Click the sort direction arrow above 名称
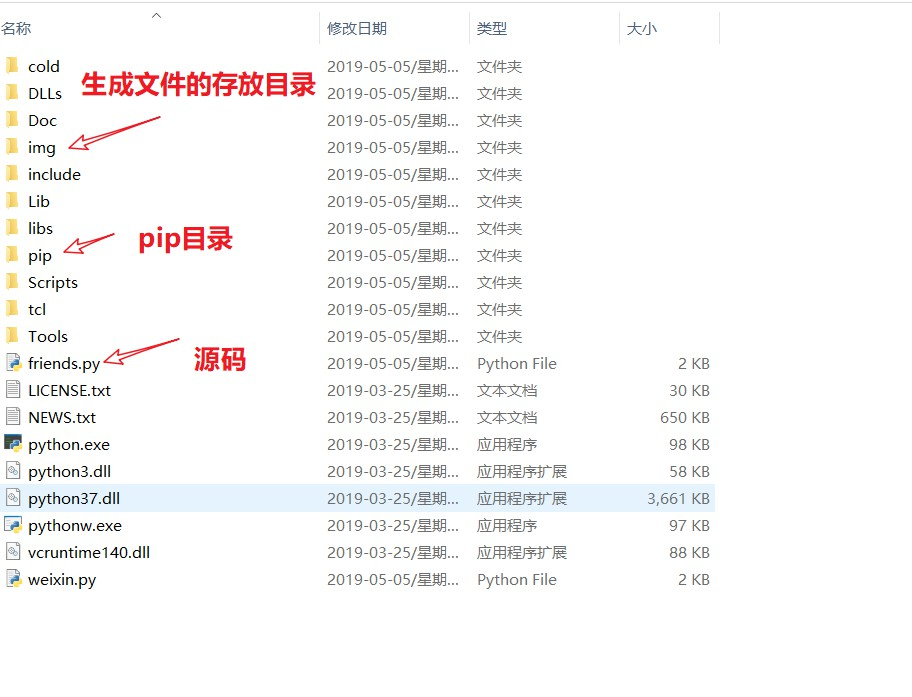The width and height of the screenshot is (912, 697). tap(156, 16)
